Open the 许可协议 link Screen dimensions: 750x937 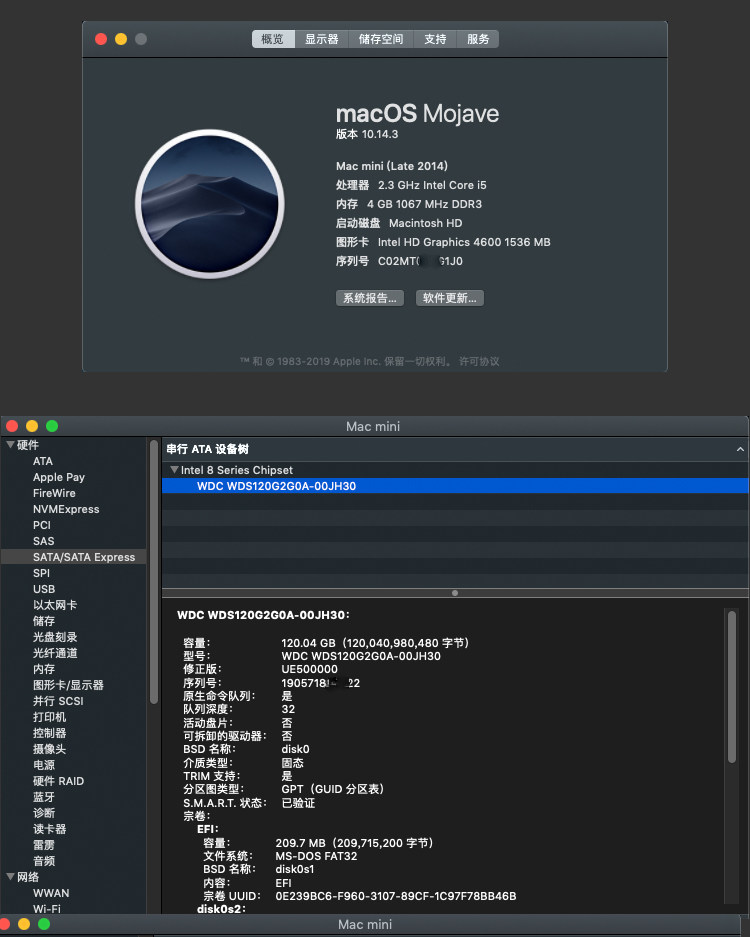point(479,361)
